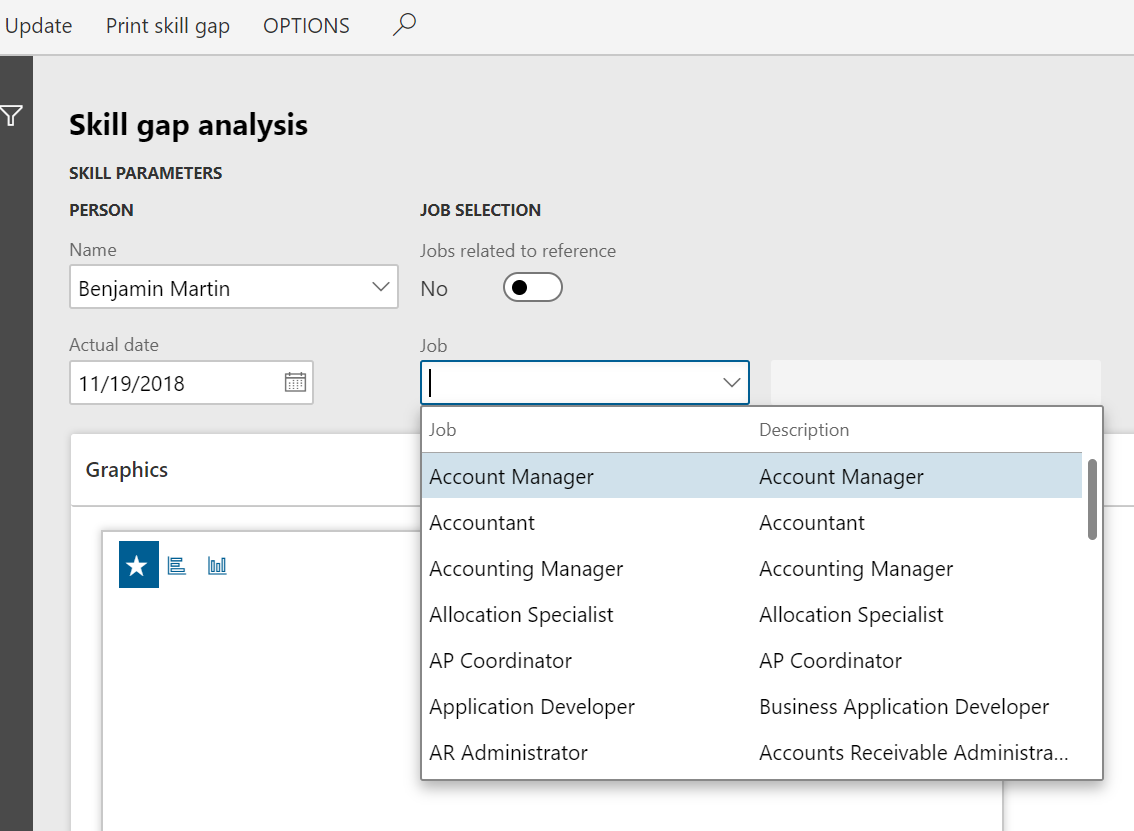This screenshot has width=1134, height=831.
Task: Click Print skill gap
Action: click(x=168, y=26)
